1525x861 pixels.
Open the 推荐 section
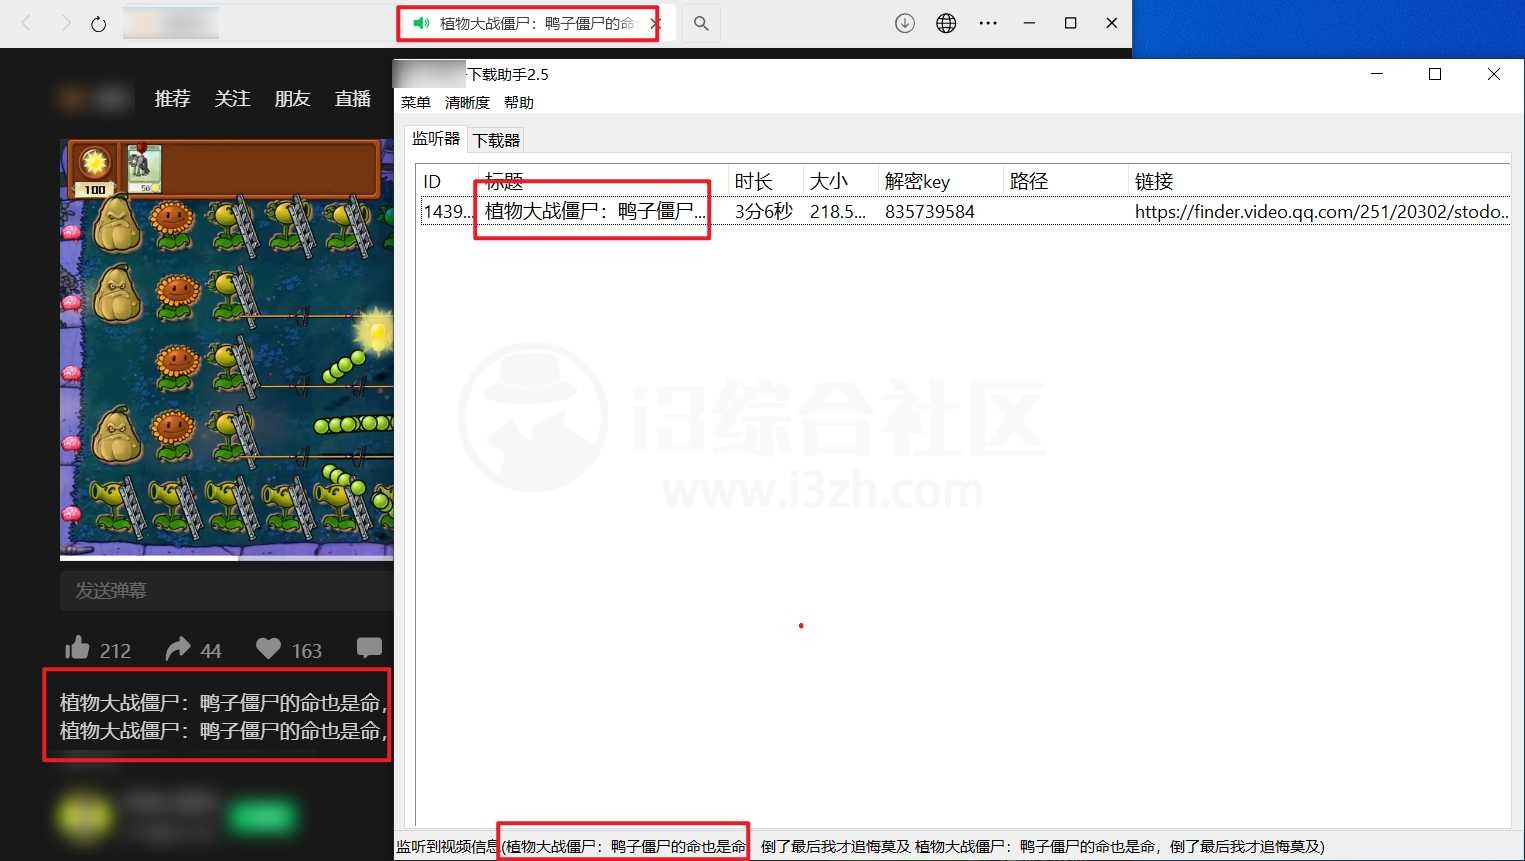pos(172,98)
